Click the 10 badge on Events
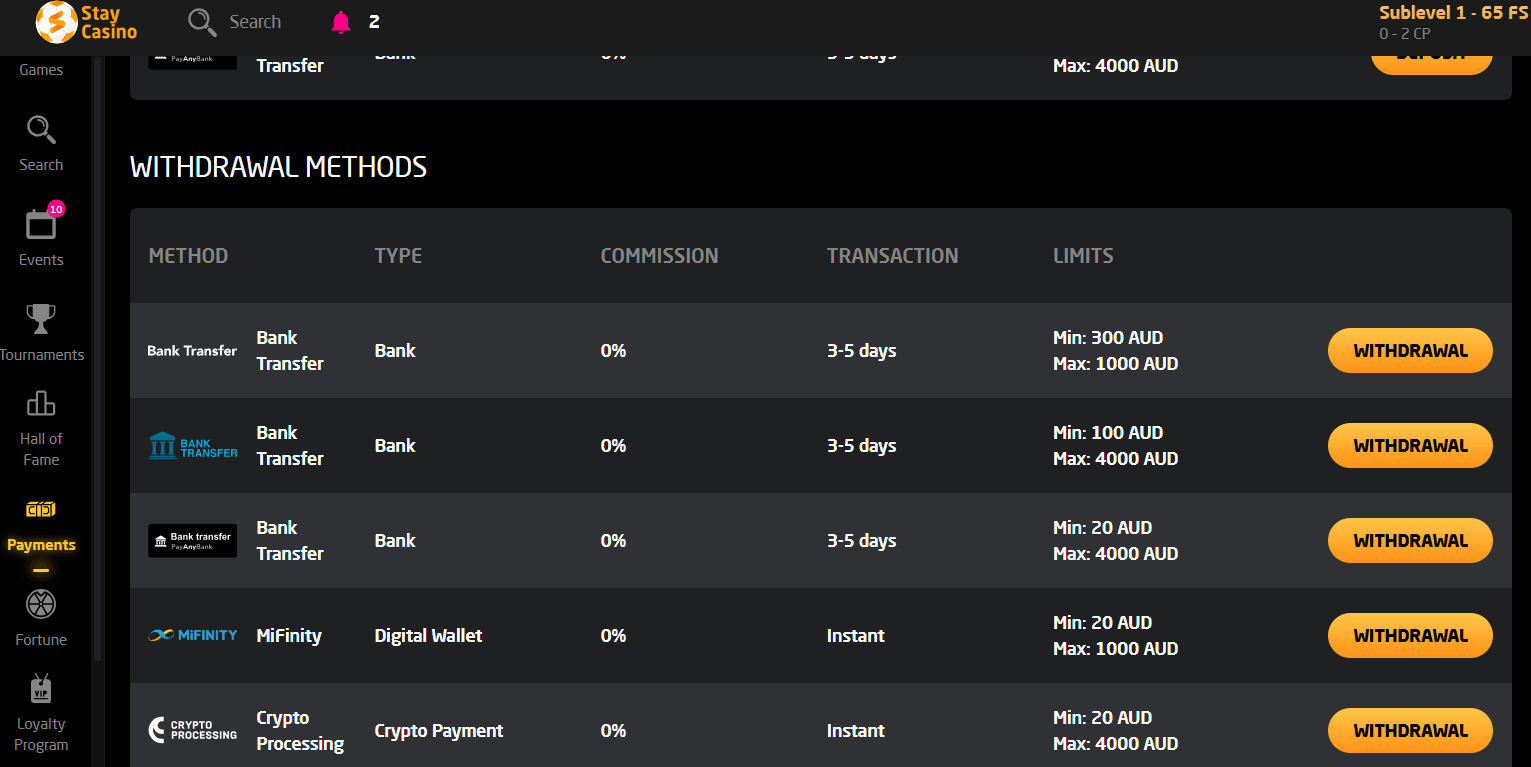Image resolution: width=1531 pixels, height=767 pixels. [56, 209]
